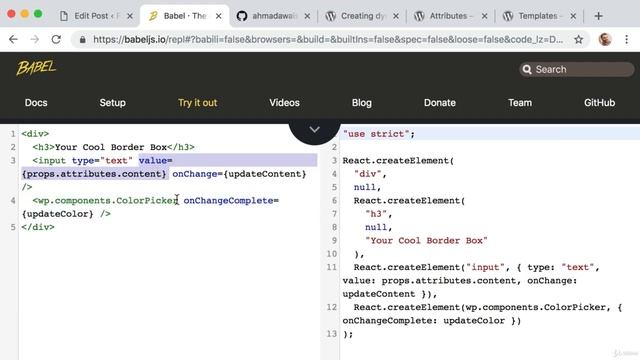Open the Chrome profile avatar

click(x=605, y=39)
